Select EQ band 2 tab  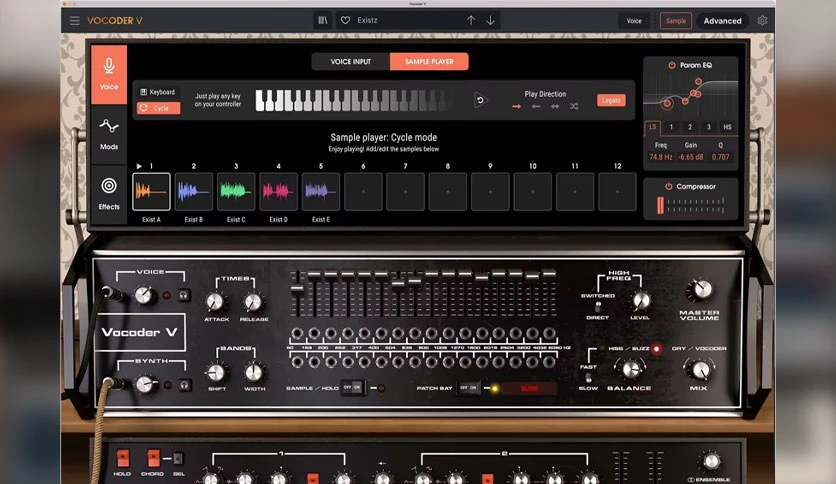tap(690, 127)
